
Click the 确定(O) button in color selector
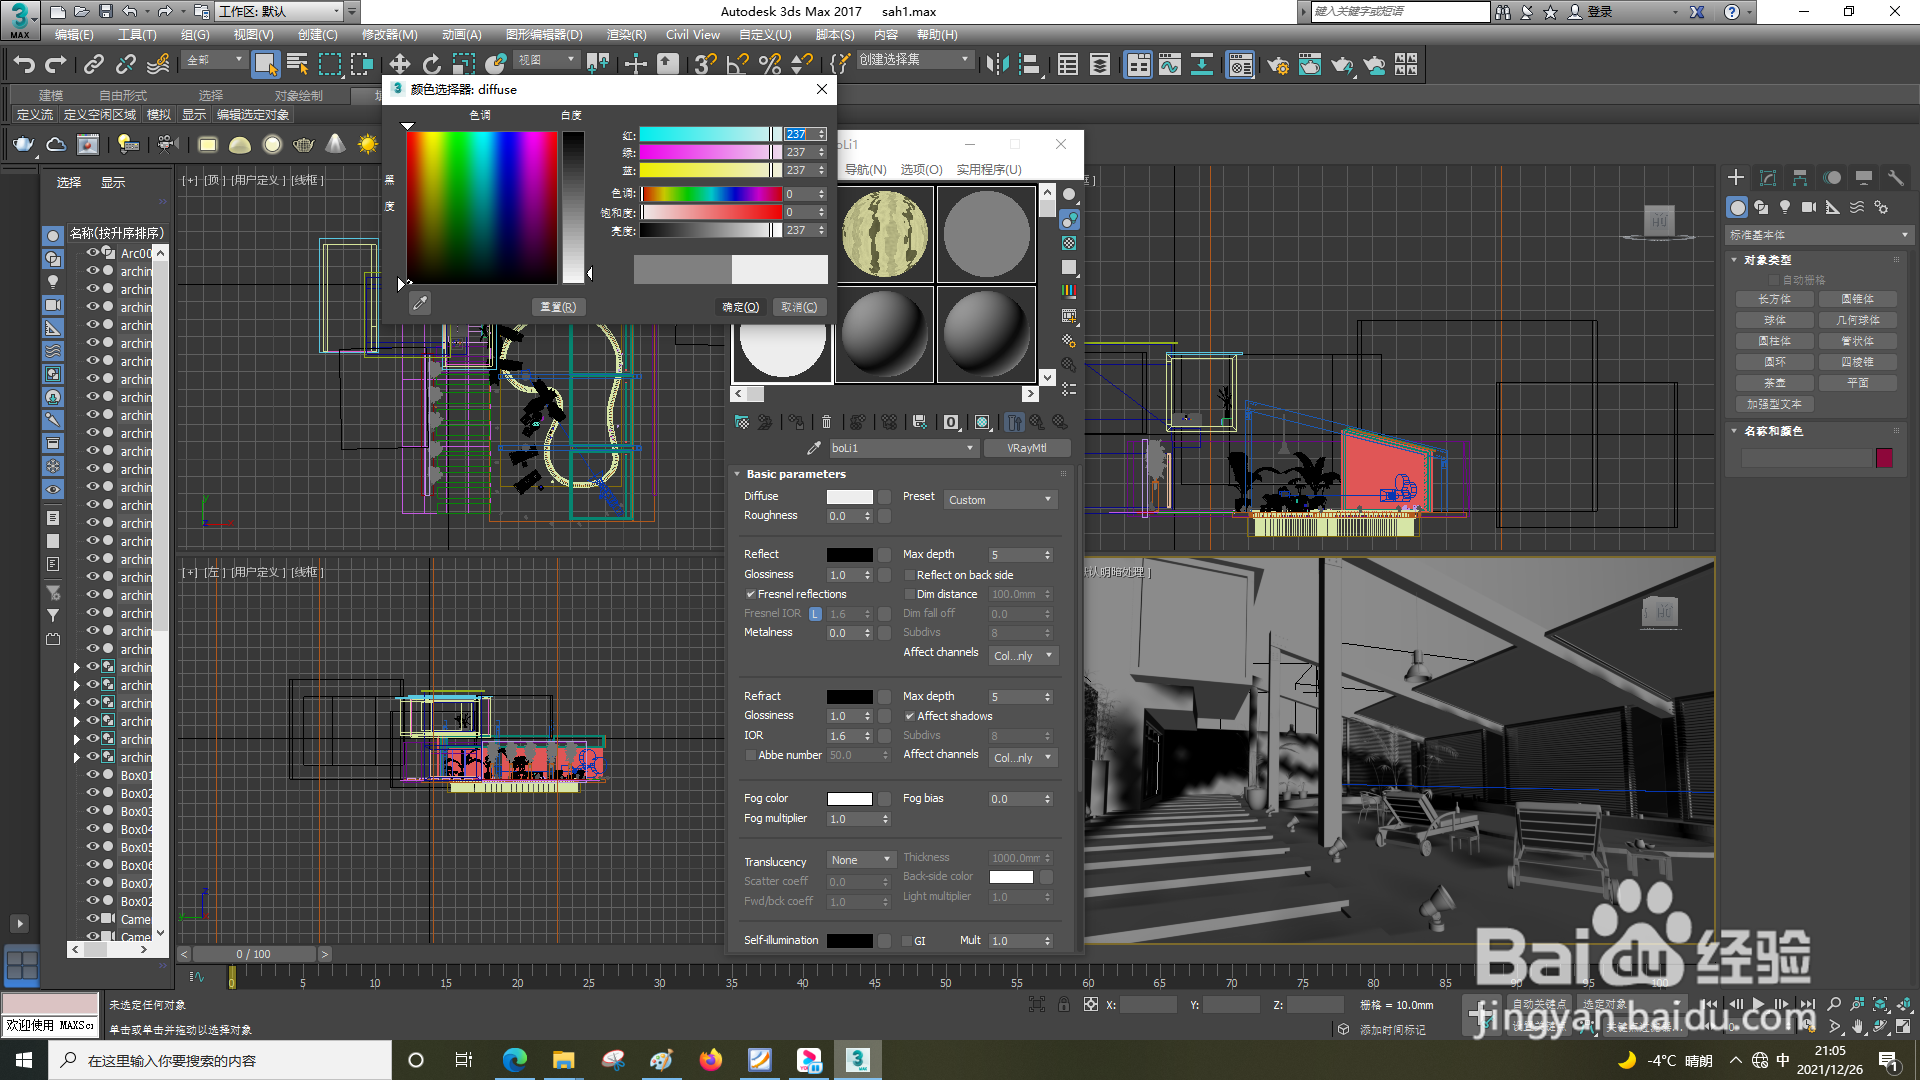741,307
